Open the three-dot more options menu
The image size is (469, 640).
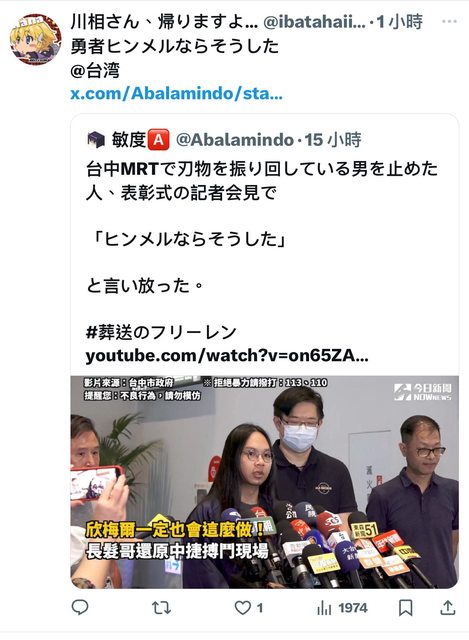449,21
